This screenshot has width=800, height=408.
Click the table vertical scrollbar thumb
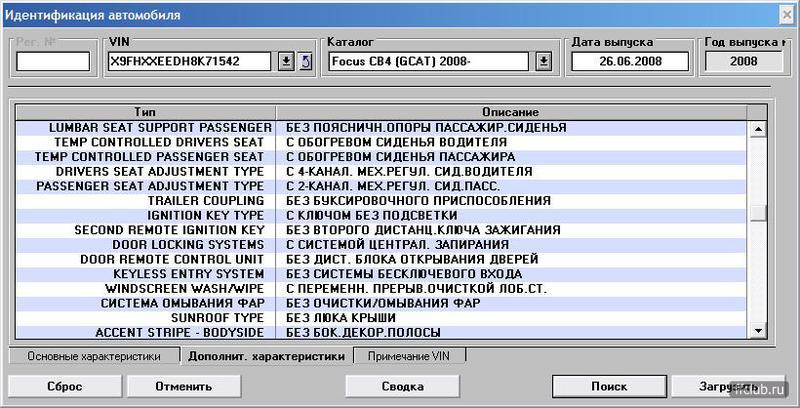(x=758, y=213)
